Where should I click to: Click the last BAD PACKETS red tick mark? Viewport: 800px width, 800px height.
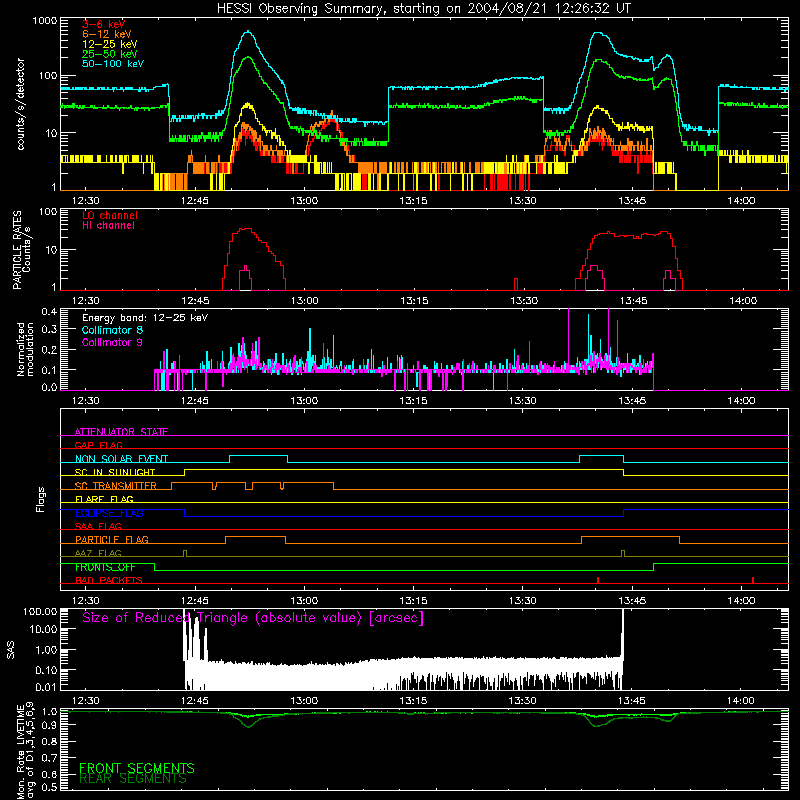click(753, 580)
